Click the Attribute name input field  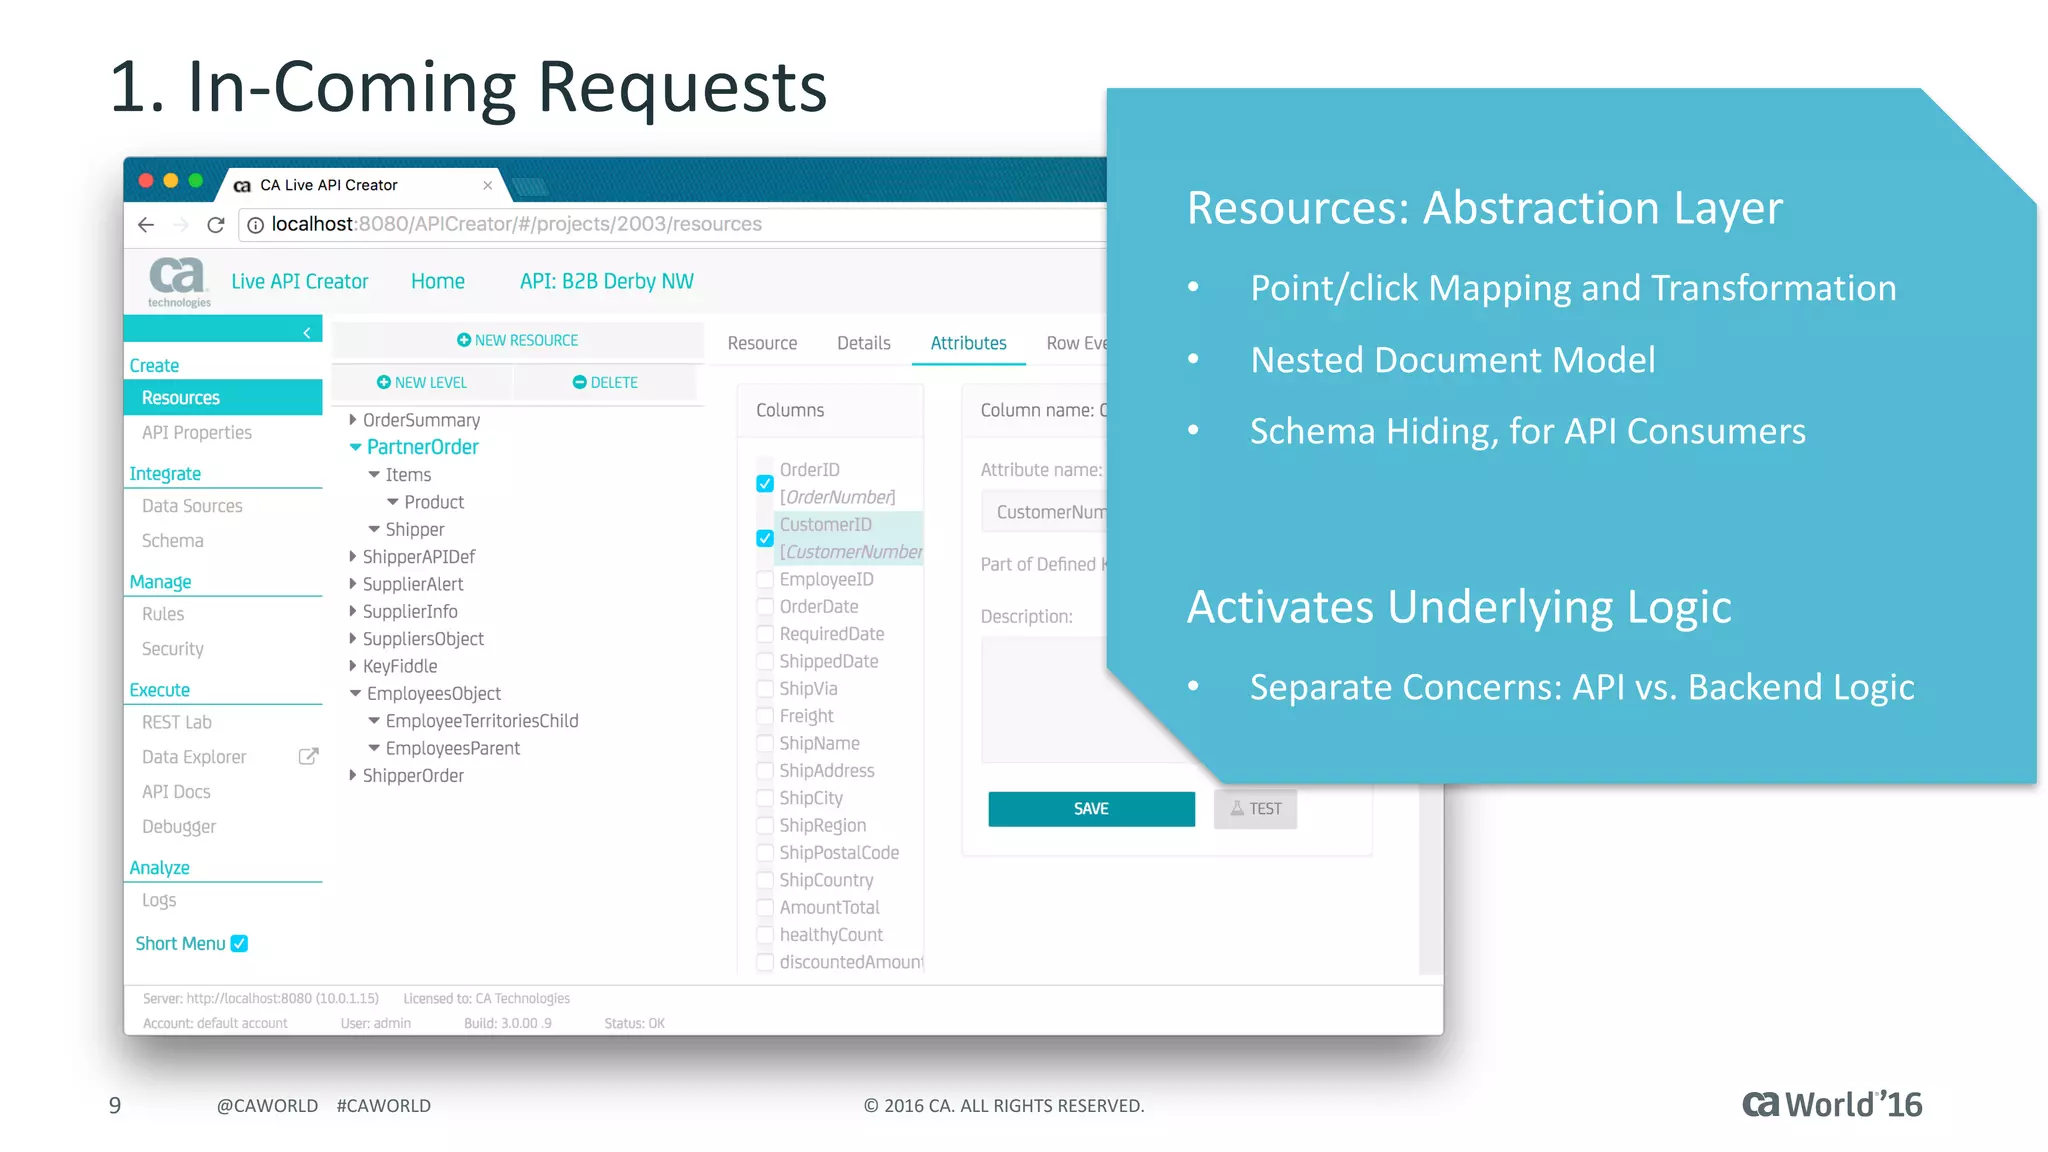[1044, 512]
